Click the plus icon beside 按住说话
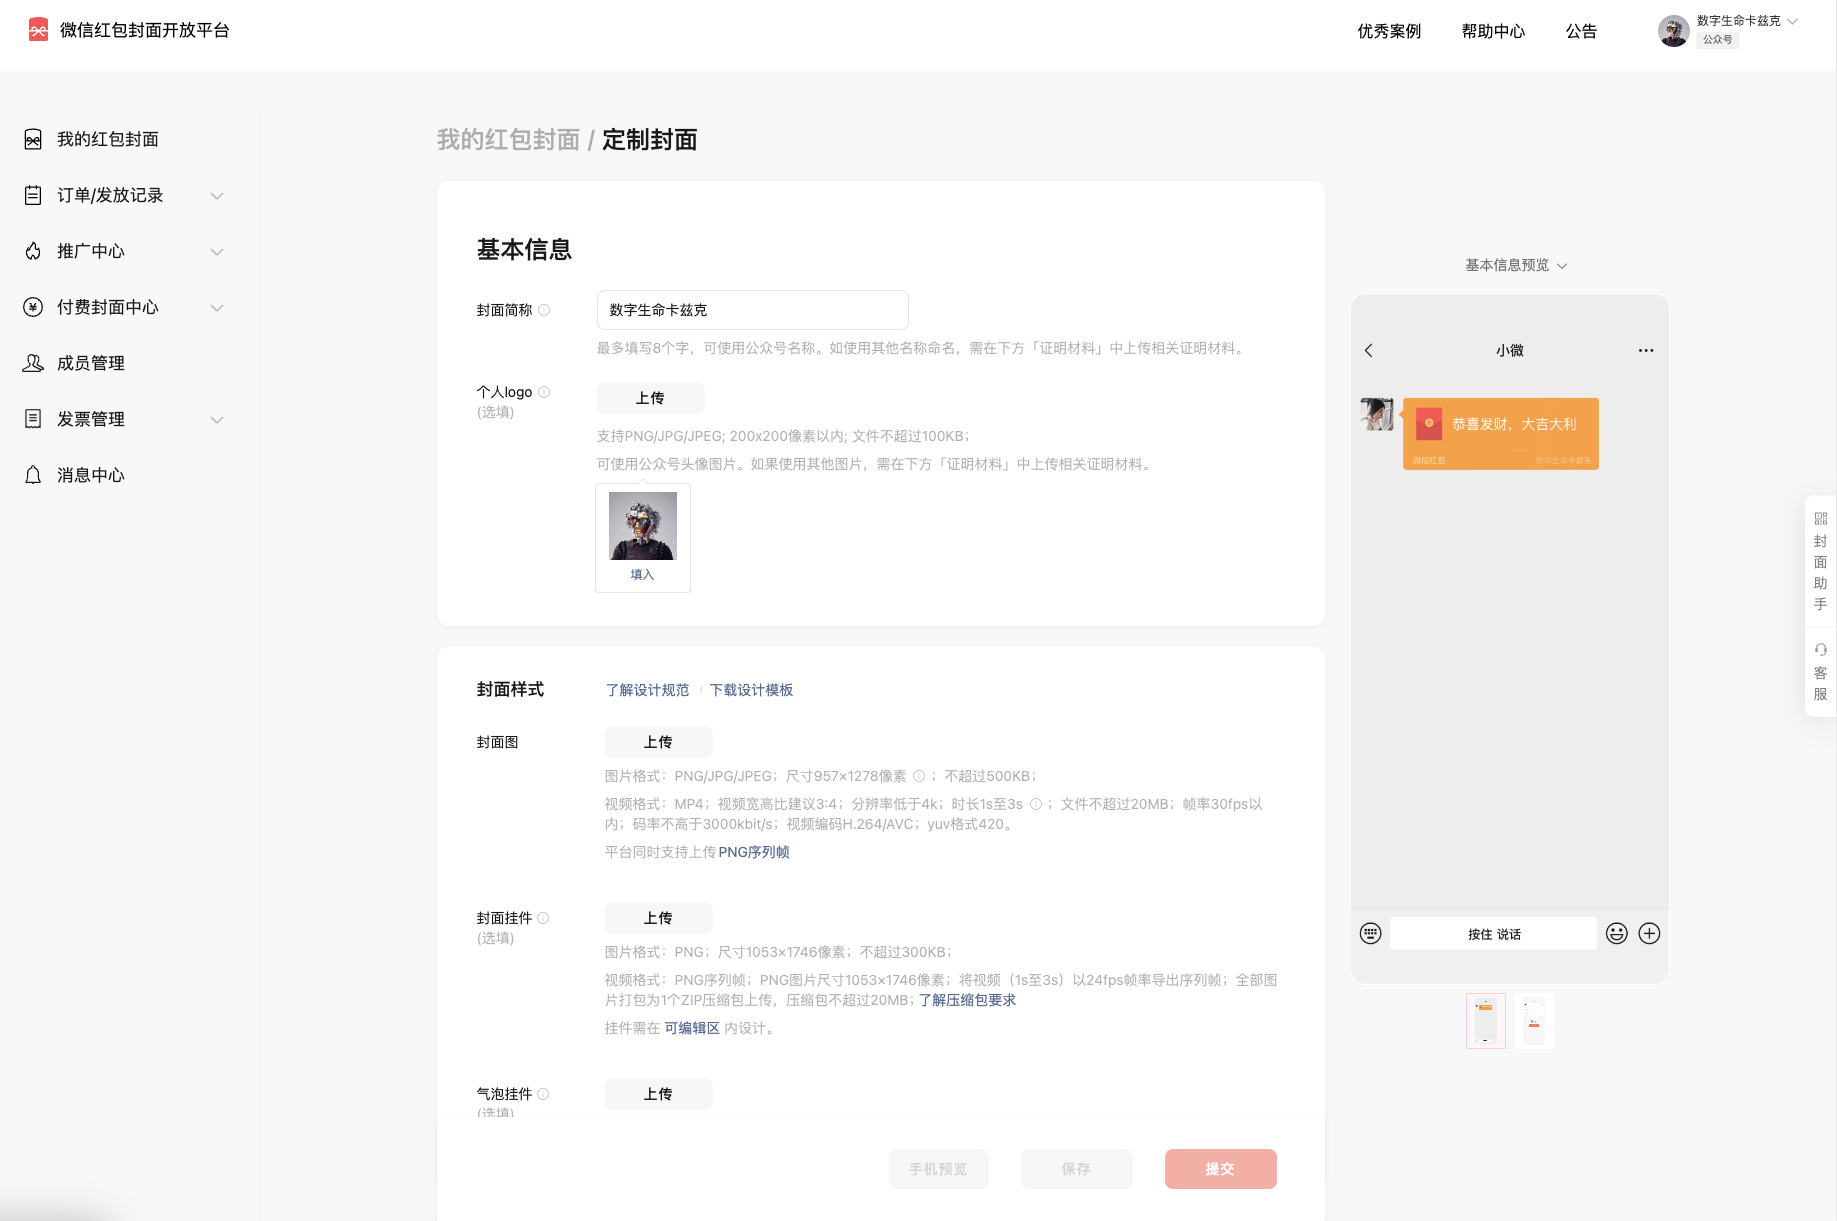 click(x=1650, y=933)
